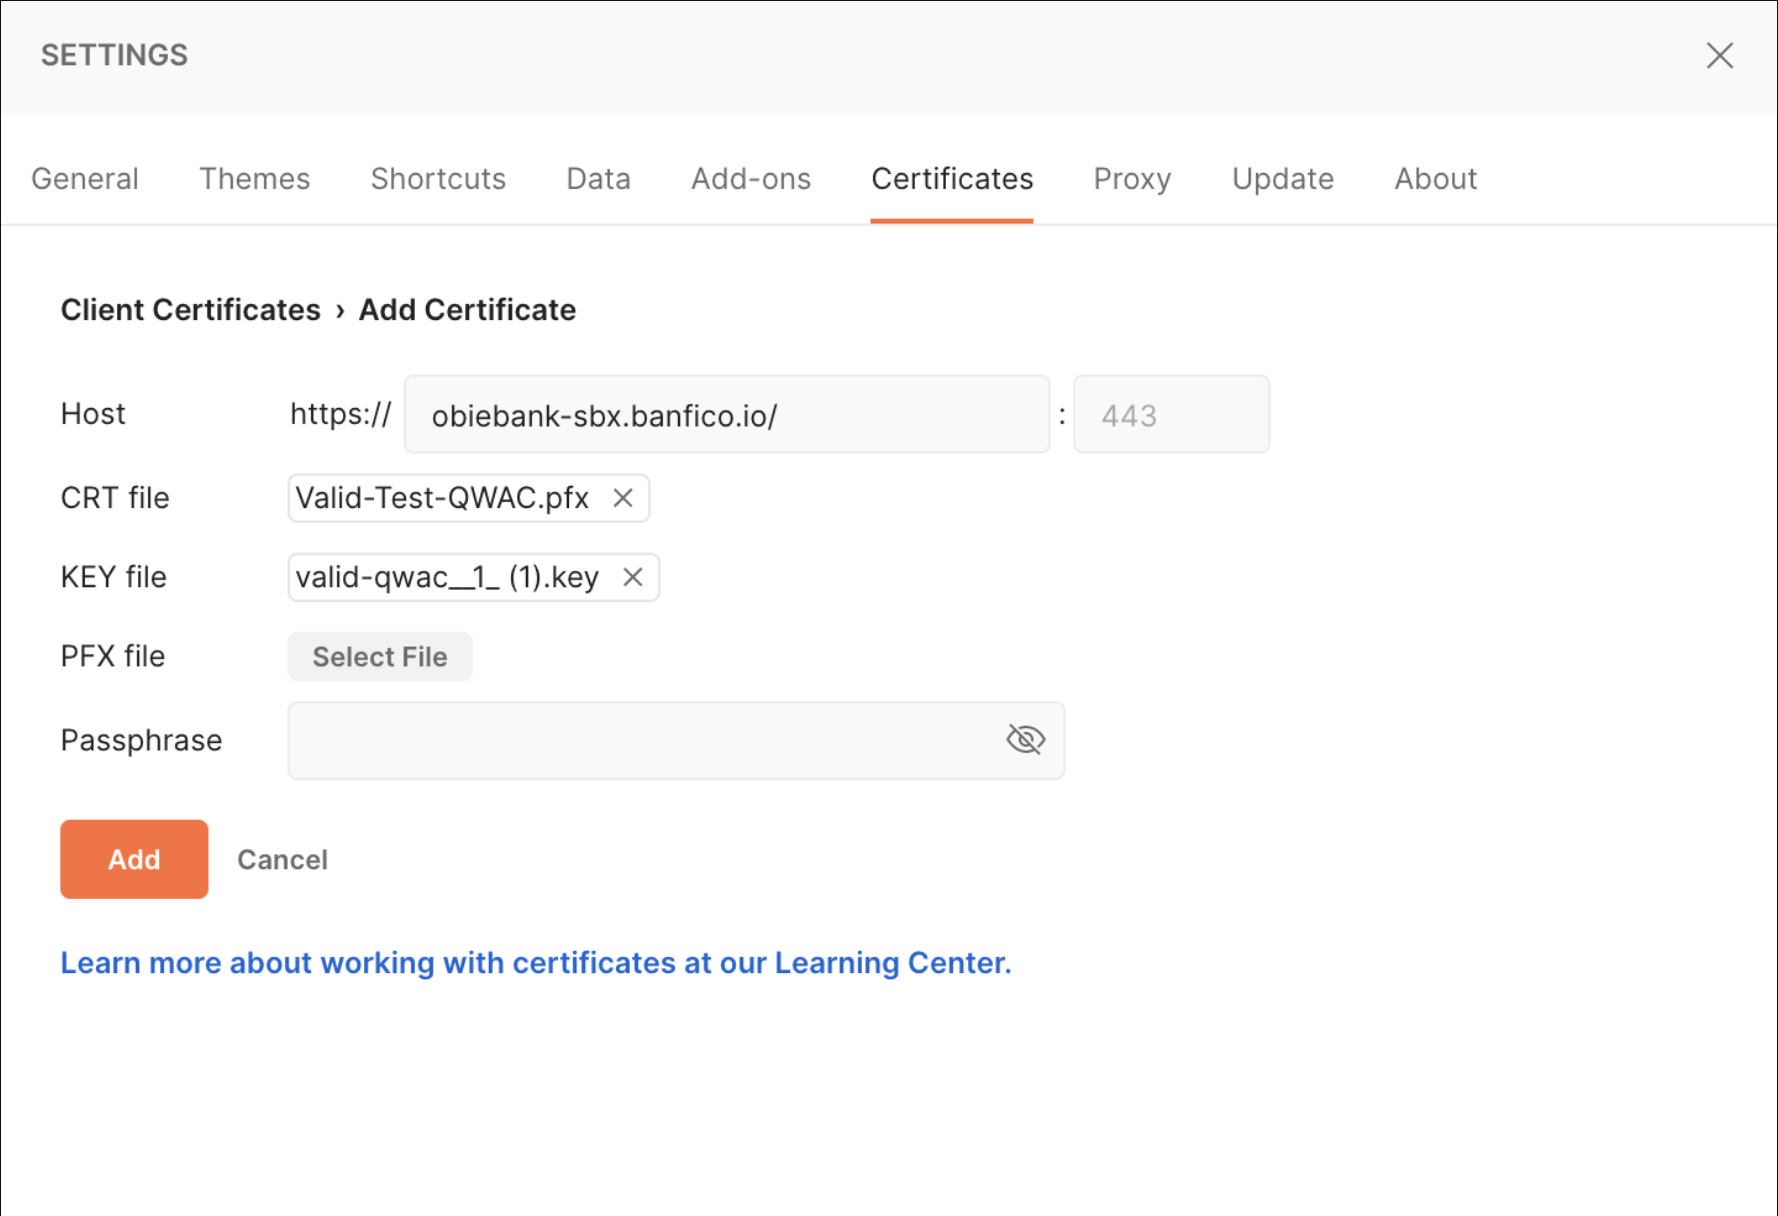The height and width of the screenshot is (1216, 1778).
Task: Open the General tab
Action: coord(85,179)
